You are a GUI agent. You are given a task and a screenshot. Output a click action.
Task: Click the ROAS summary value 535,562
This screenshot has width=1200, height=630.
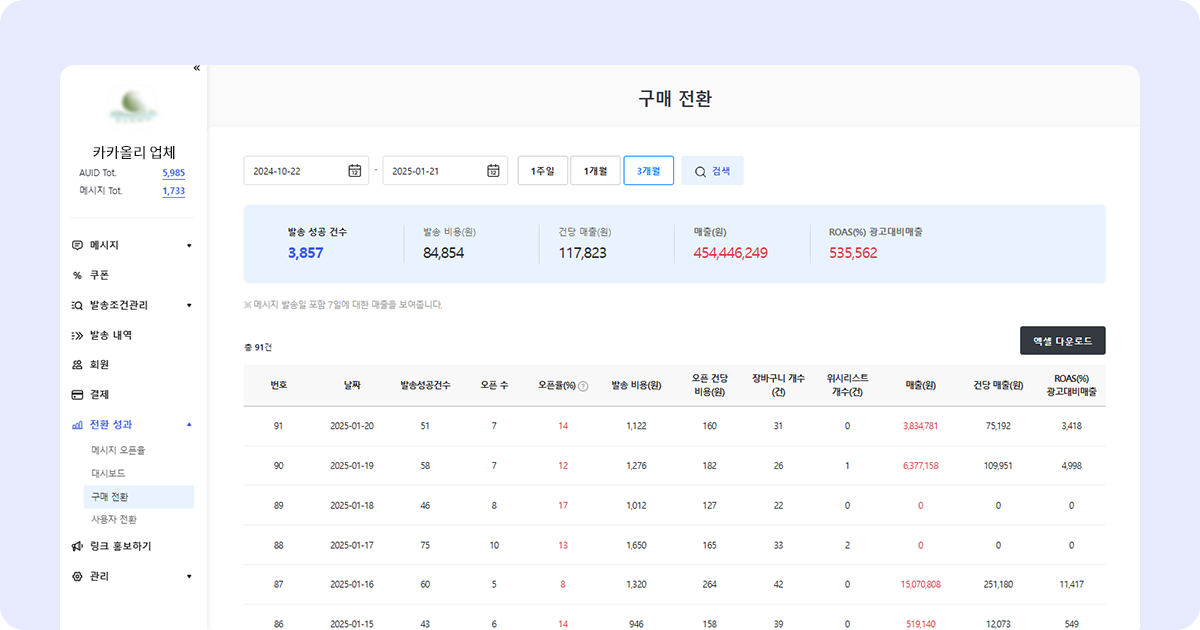point(853,253)
